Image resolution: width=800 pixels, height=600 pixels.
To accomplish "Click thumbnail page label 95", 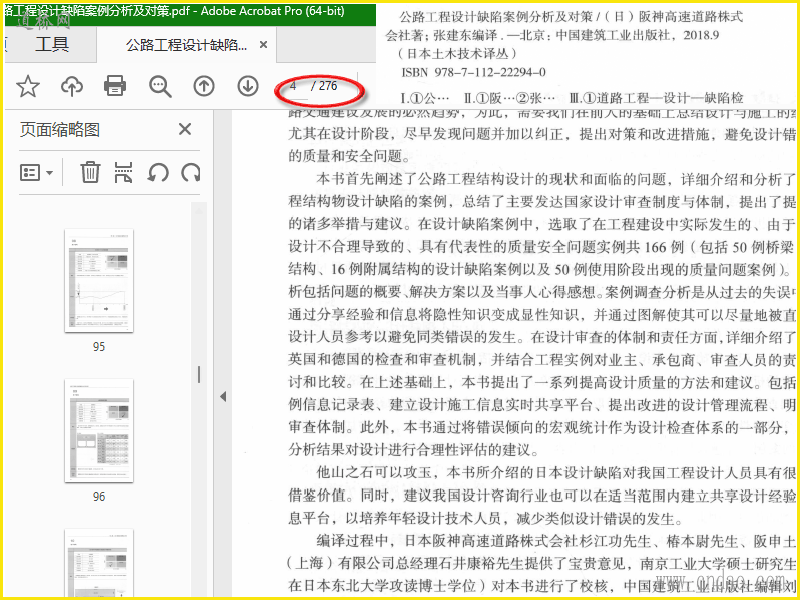I will 99,347.
